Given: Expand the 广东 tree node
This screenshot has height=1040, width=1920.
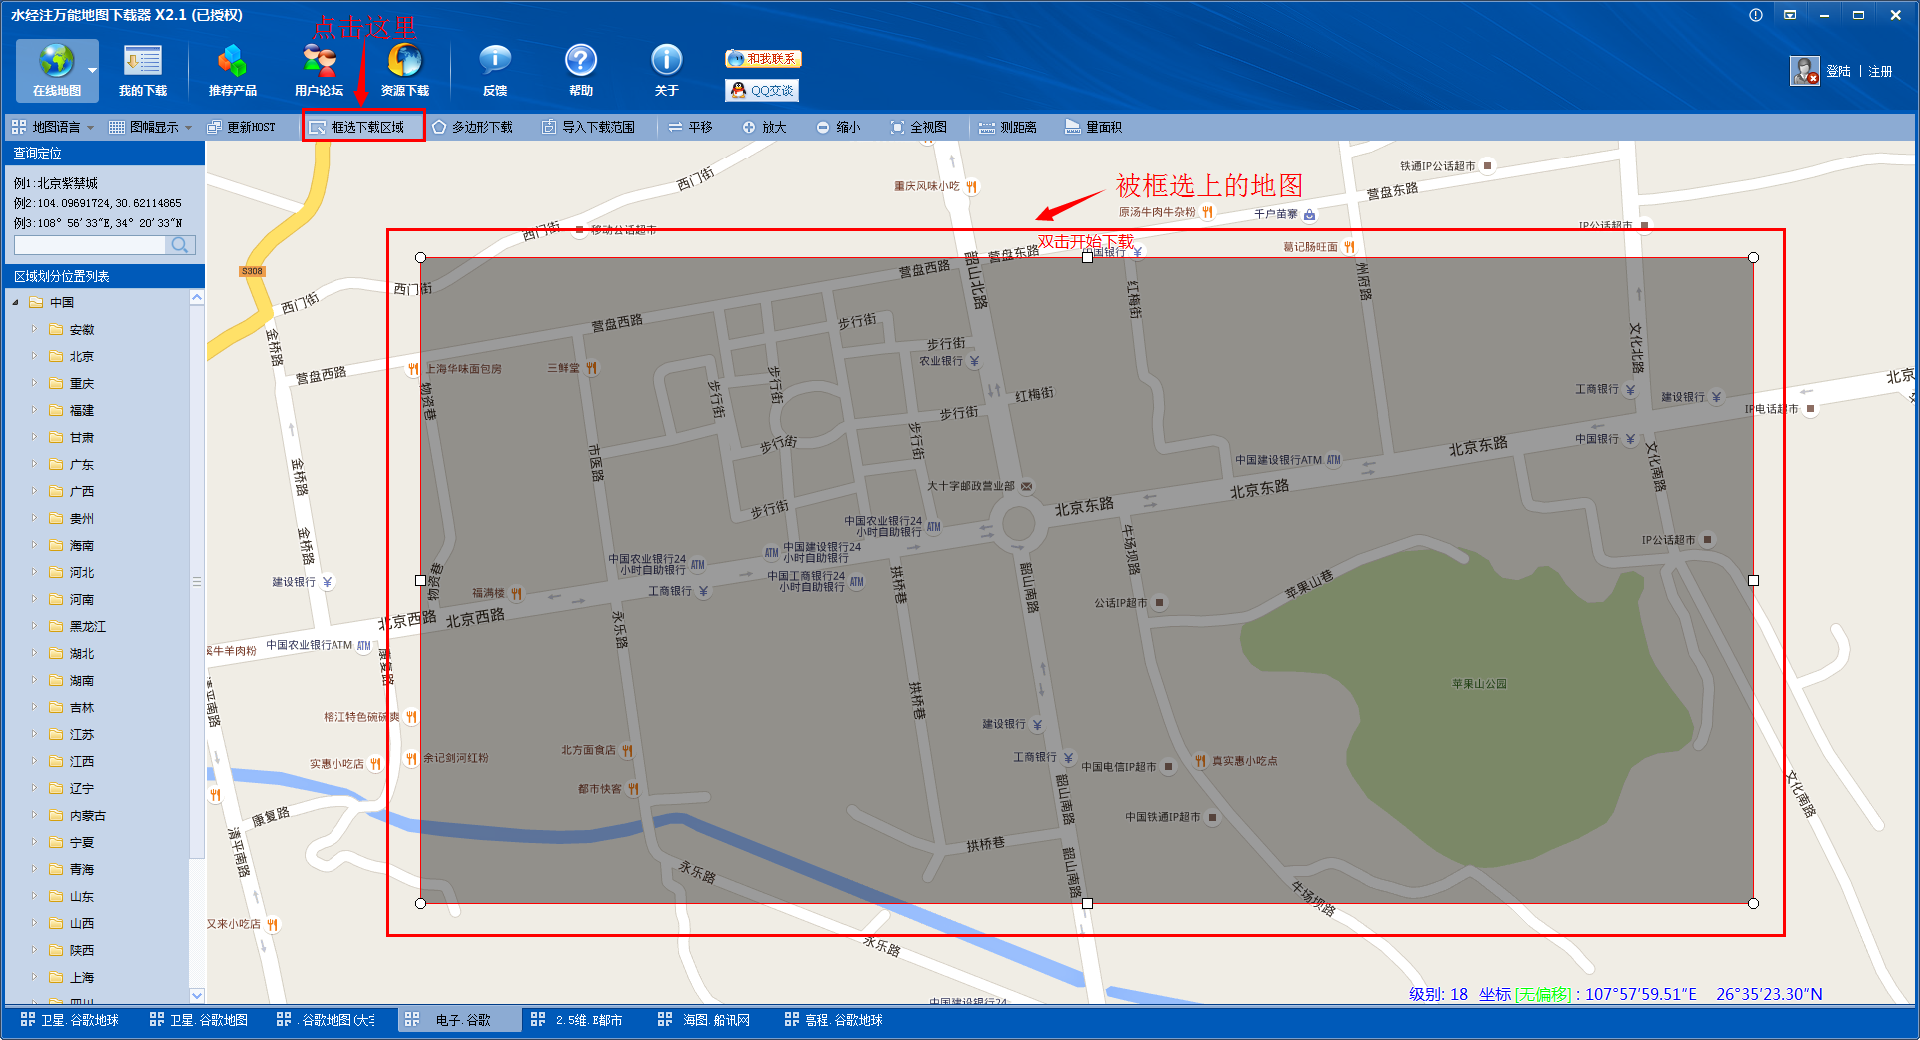Looking at the screenshot, I should point(34,464).
